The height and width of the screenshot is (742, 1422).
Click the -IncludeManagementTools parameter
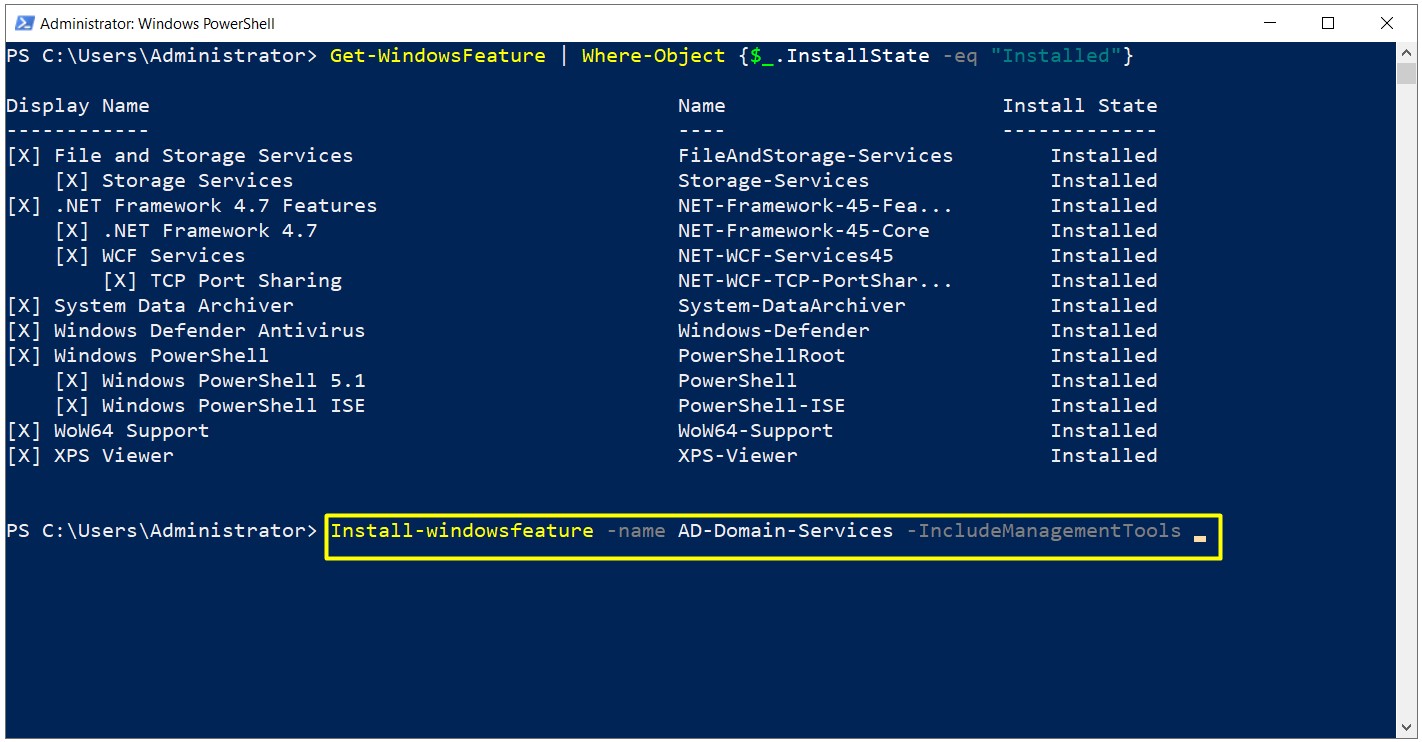(1043, 531)
